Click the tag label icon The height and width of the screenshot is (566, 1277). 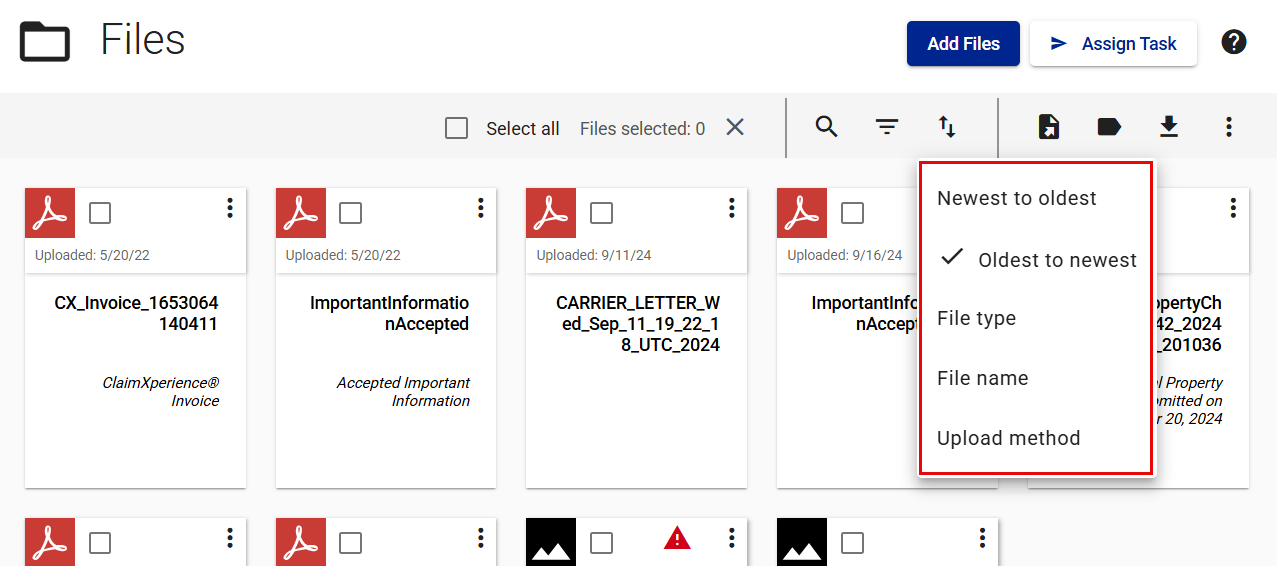(1109, 127)
